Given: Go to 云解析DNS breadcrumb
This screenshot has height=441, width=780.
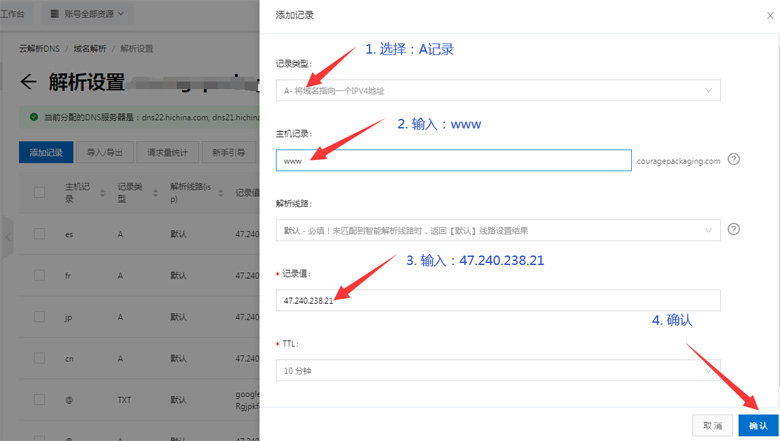Looking at the screenshot, I should click(x=40, y=48).
